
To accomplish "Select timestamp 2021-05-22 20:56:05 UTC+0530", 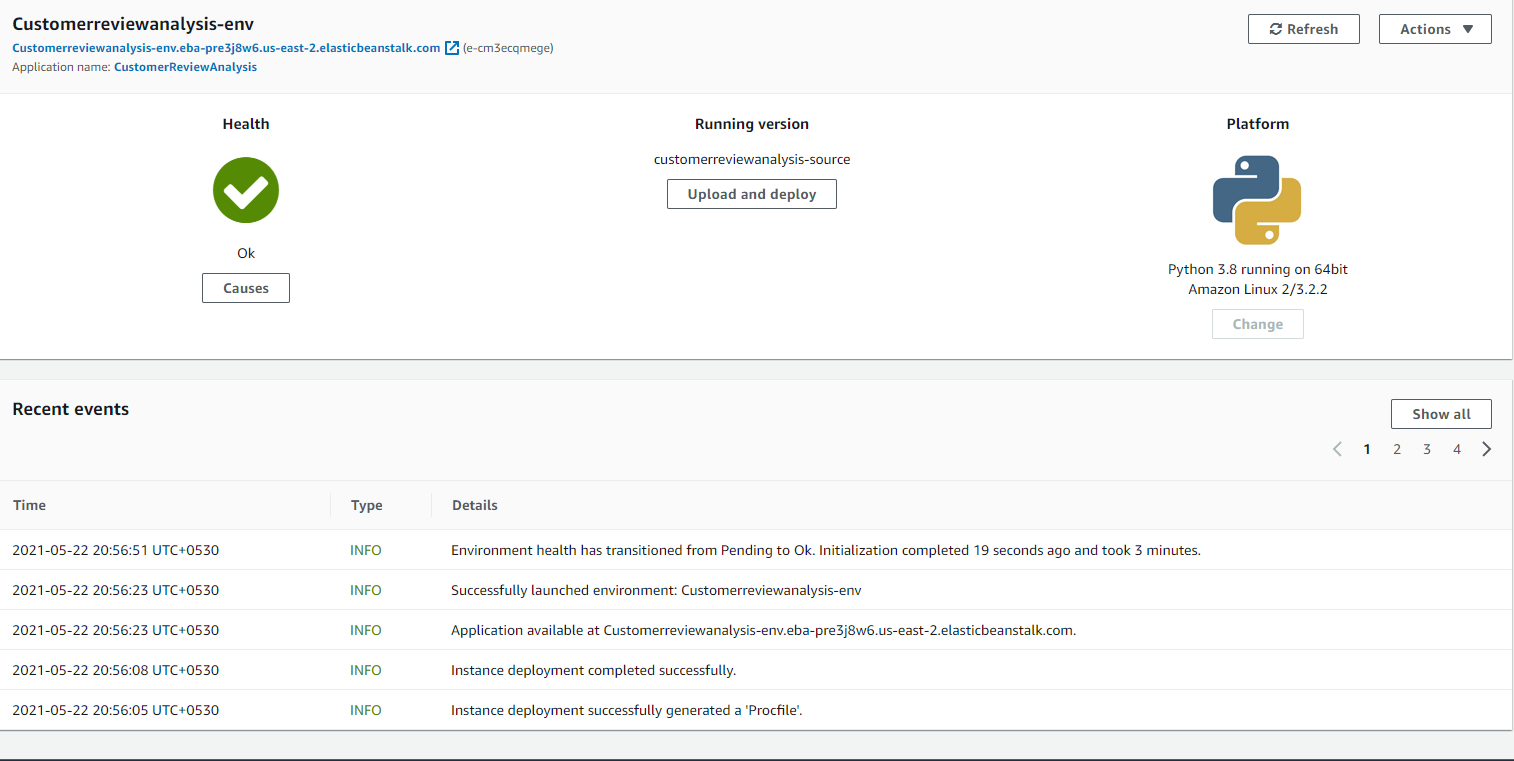I will 115,710.
